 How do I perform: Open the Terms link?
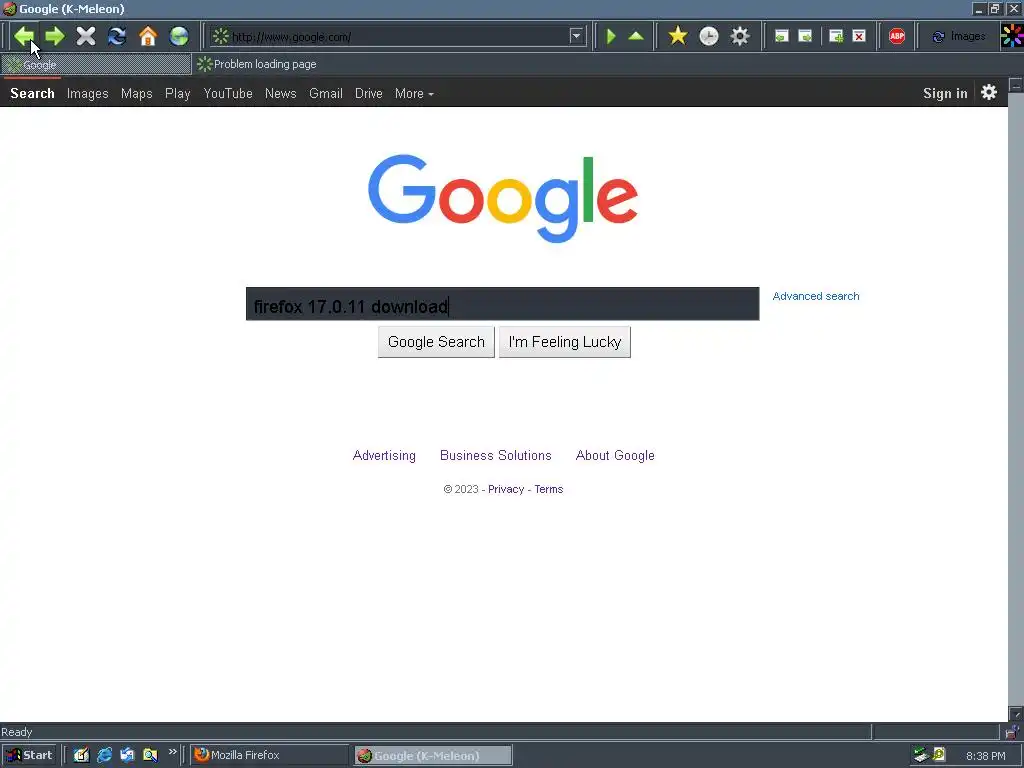(549, 489)
